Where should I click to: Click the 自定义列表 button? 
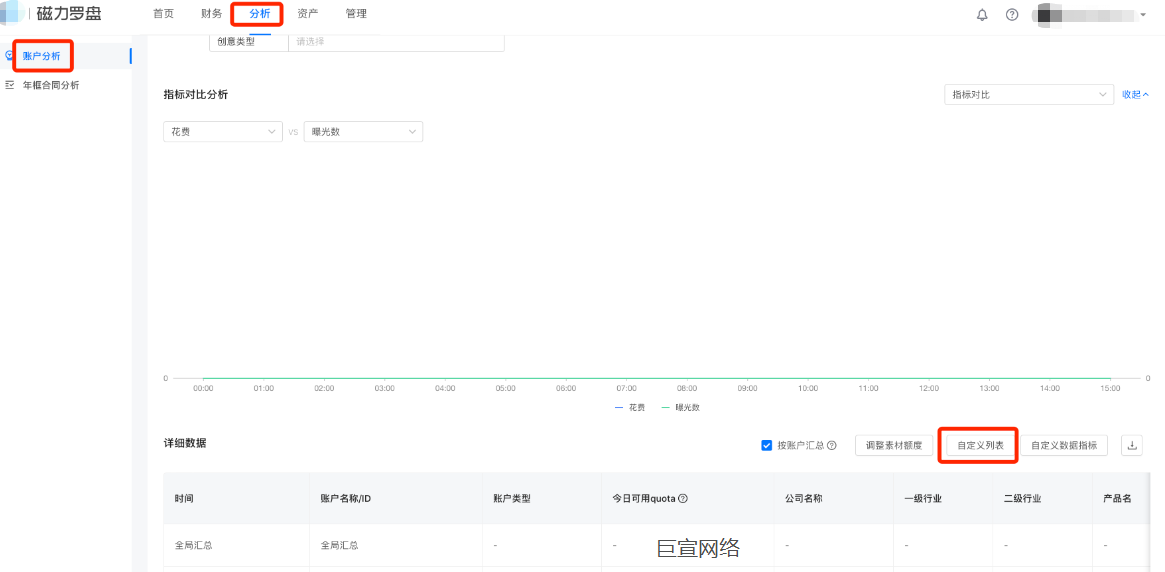click(981, 446)
